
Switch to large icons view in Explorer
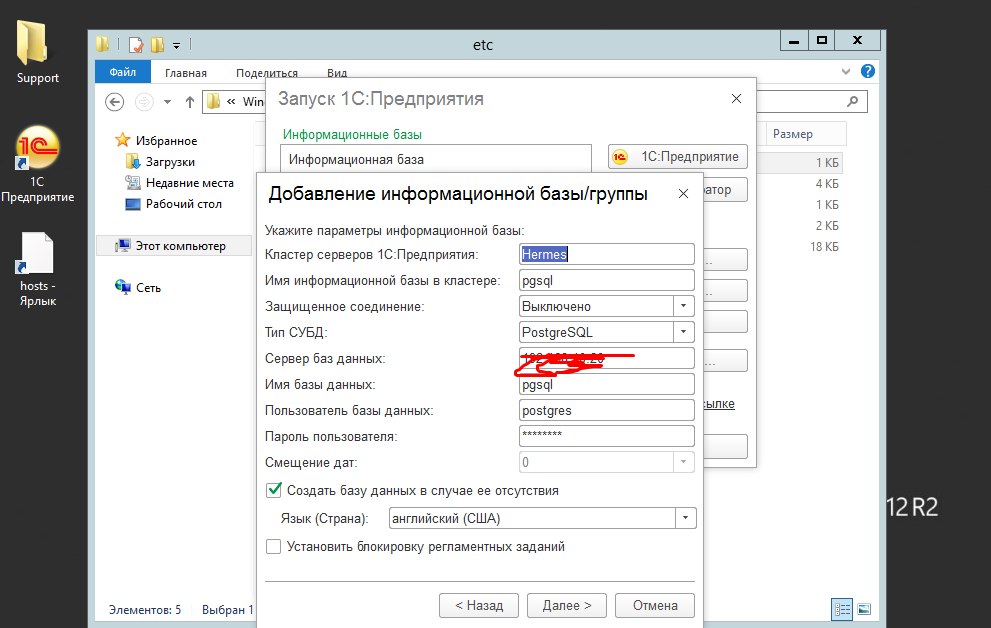[x=864, y=609]
